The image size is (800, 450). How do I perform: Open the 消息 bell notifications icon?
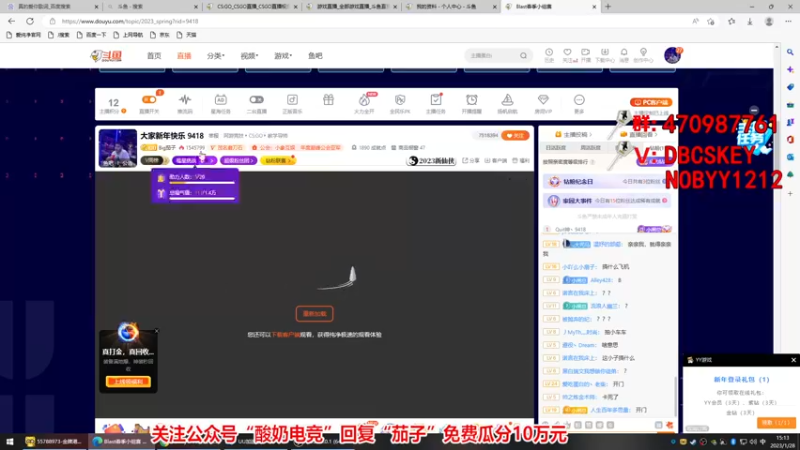pyautogui.click(x=624, y=55)
